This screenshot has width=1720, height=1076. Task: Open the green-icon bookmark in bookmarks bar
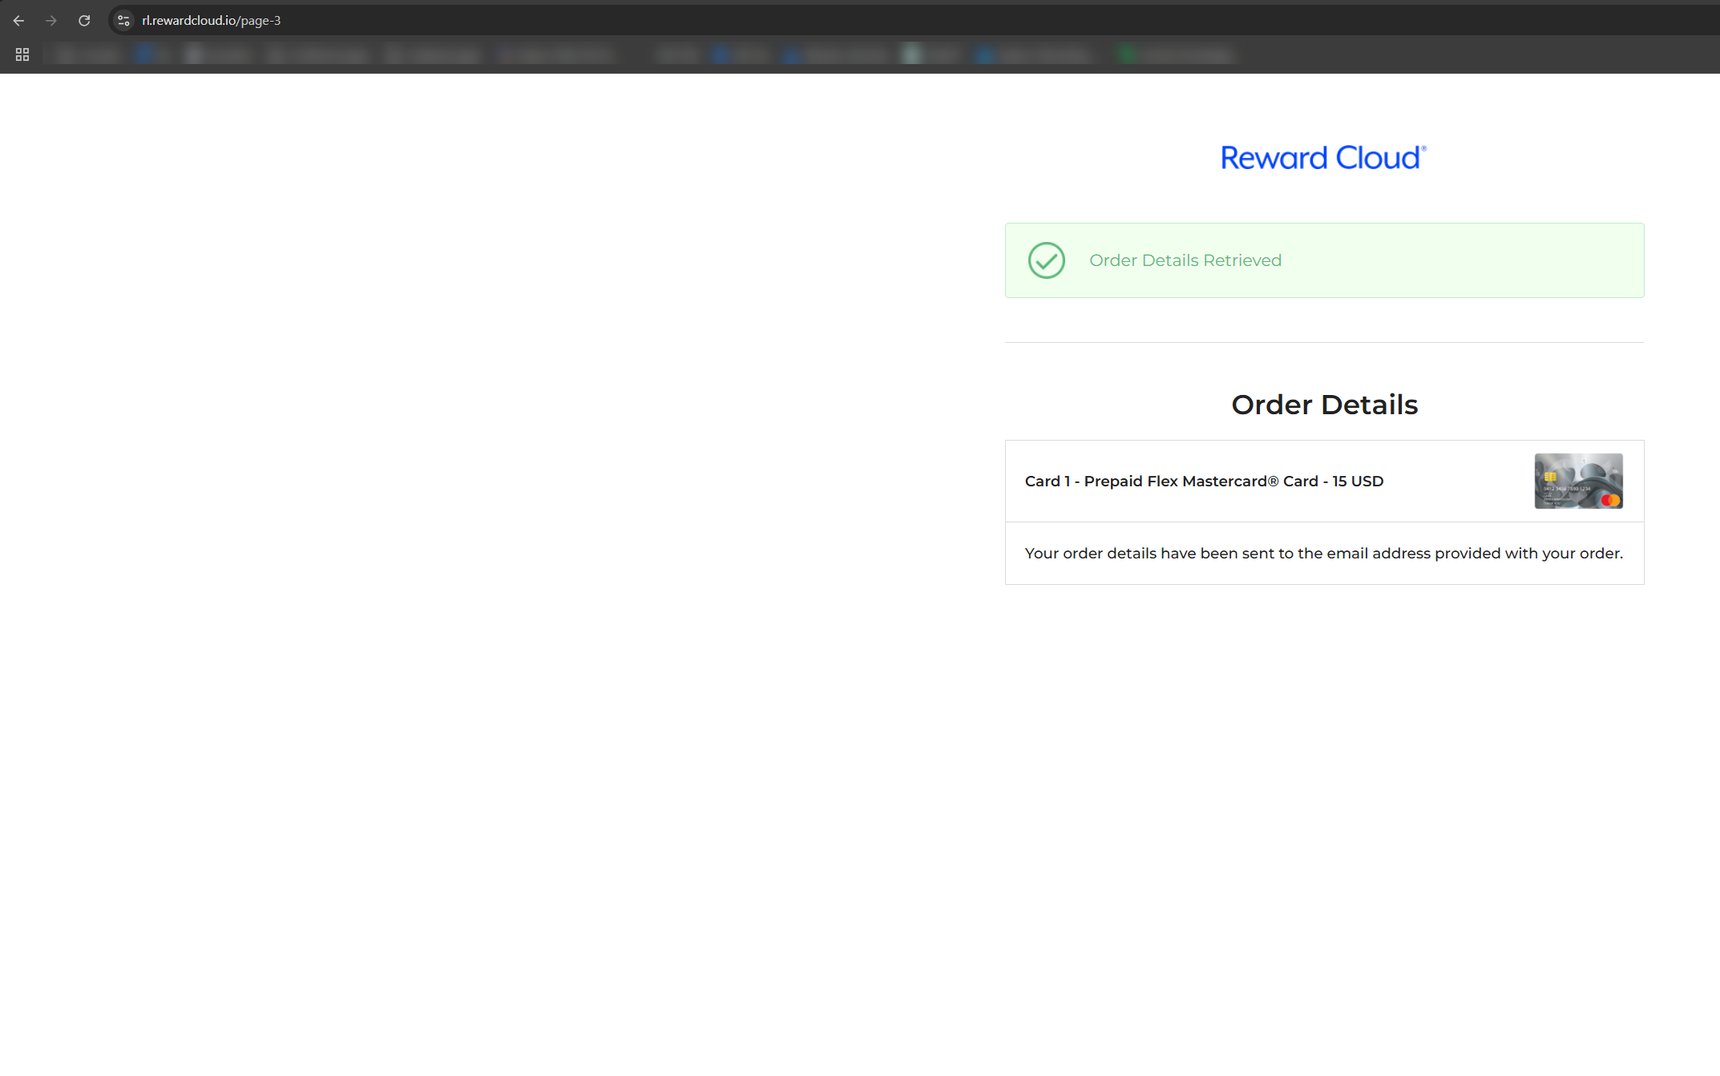1127,55
